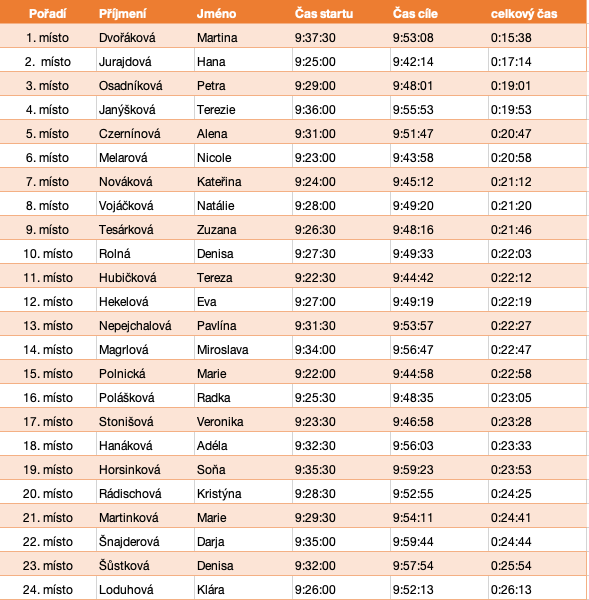Click total time cell 0:21:12

537,181
